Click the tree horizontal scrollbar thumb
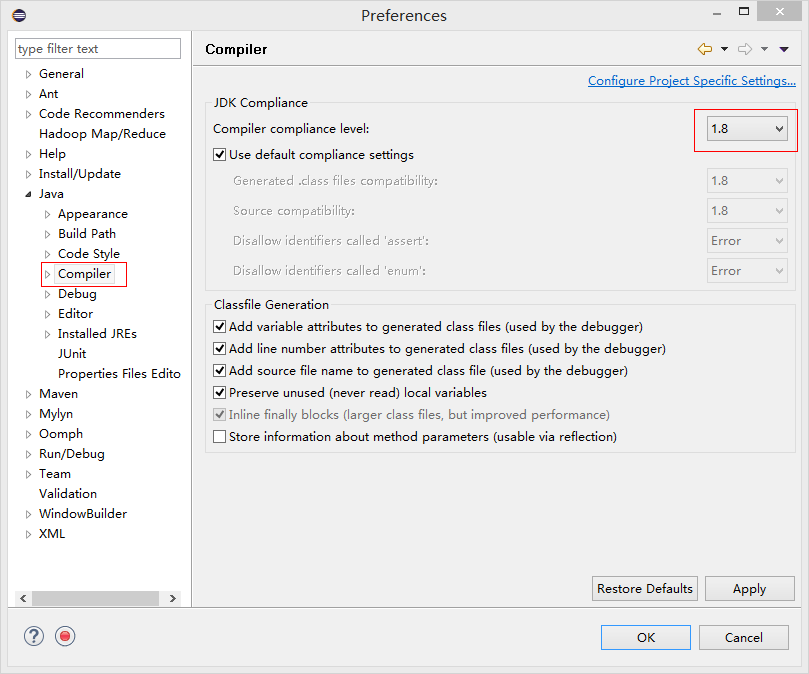 [95, 598]
